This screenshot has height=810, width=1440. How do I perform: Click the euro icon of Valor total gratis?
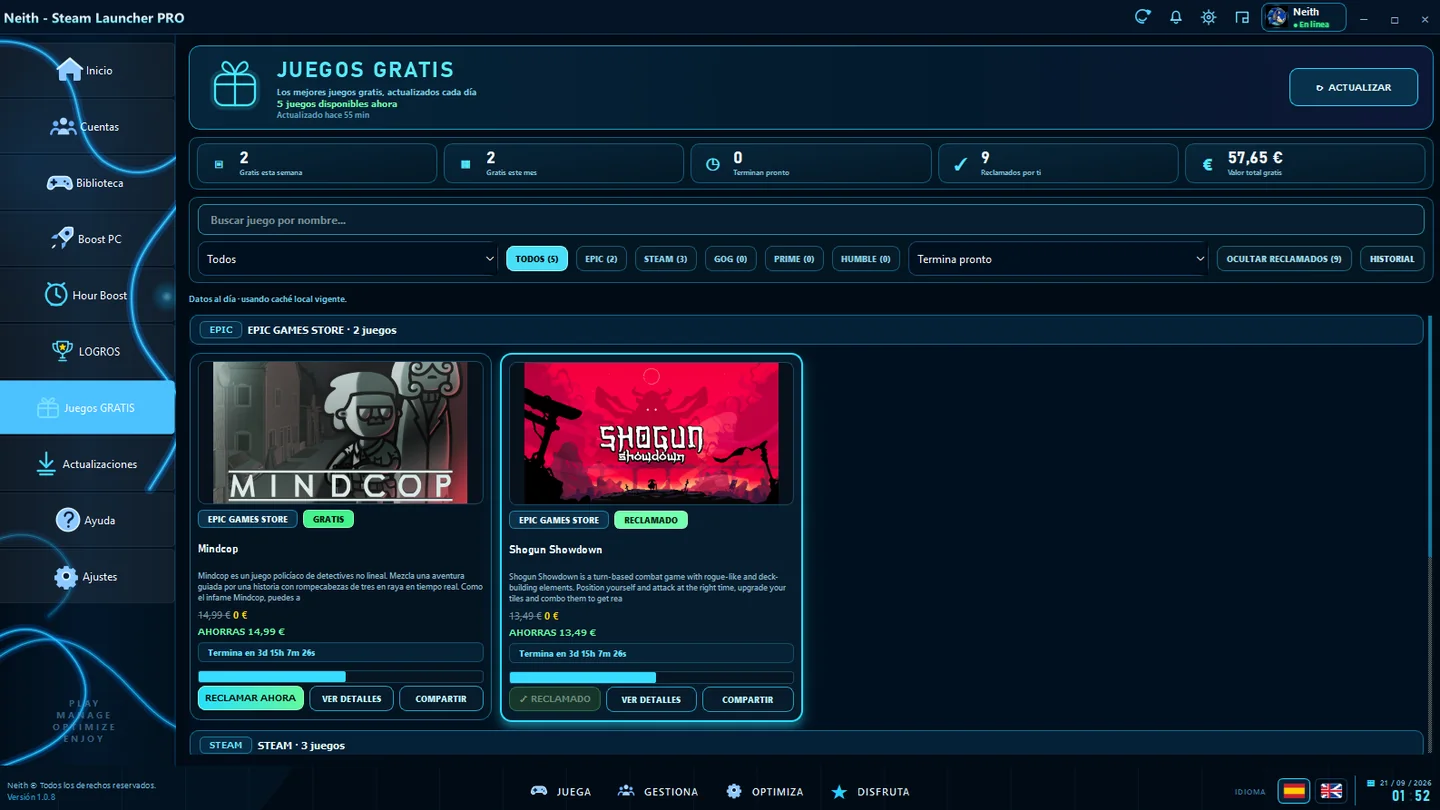click(x=1207, y=164)
